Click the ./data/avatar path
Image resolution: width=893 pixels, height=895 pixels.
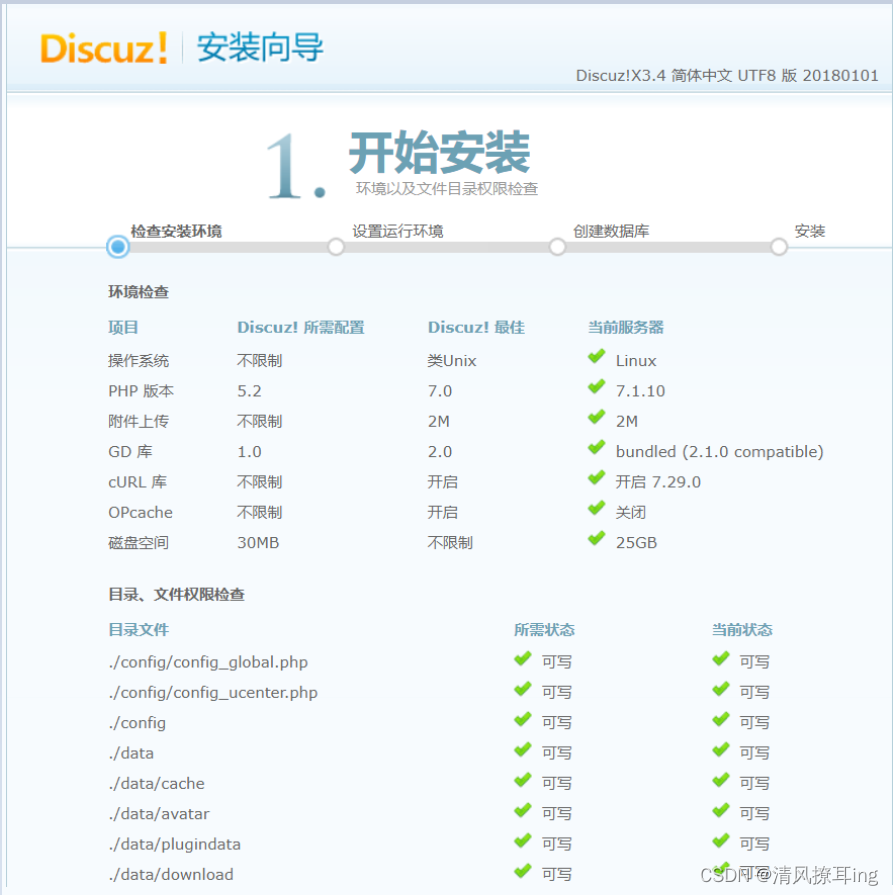tap(159, 813)
